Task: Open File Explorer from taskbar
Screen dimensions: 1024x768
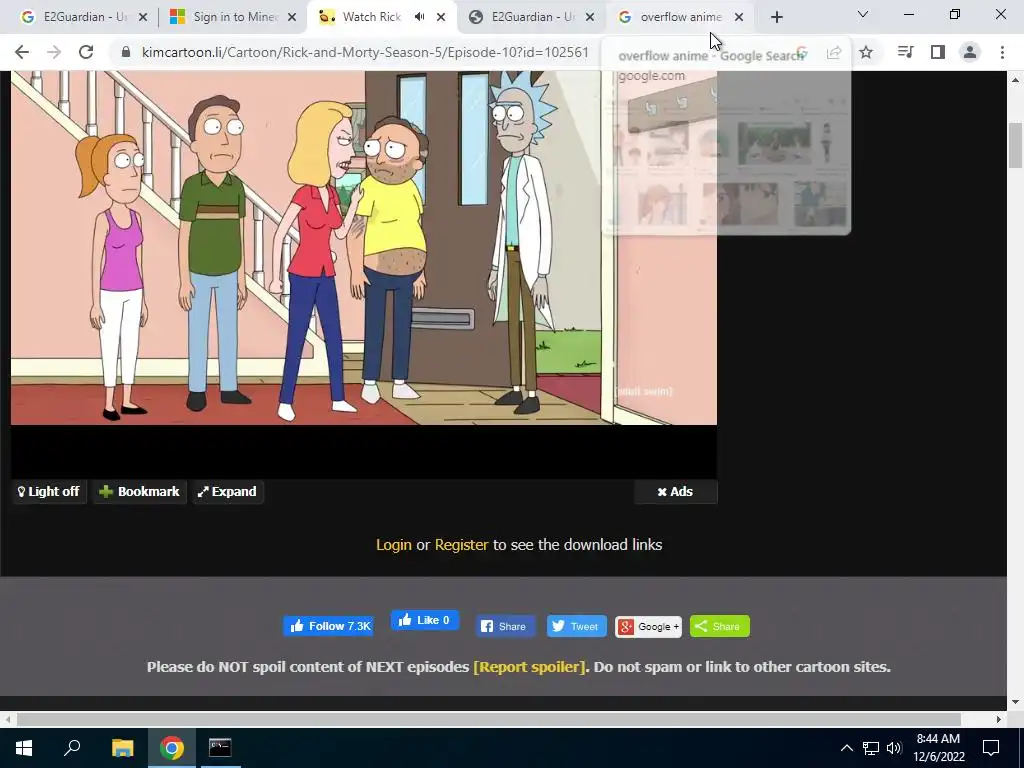Action: tap(122, 748)
